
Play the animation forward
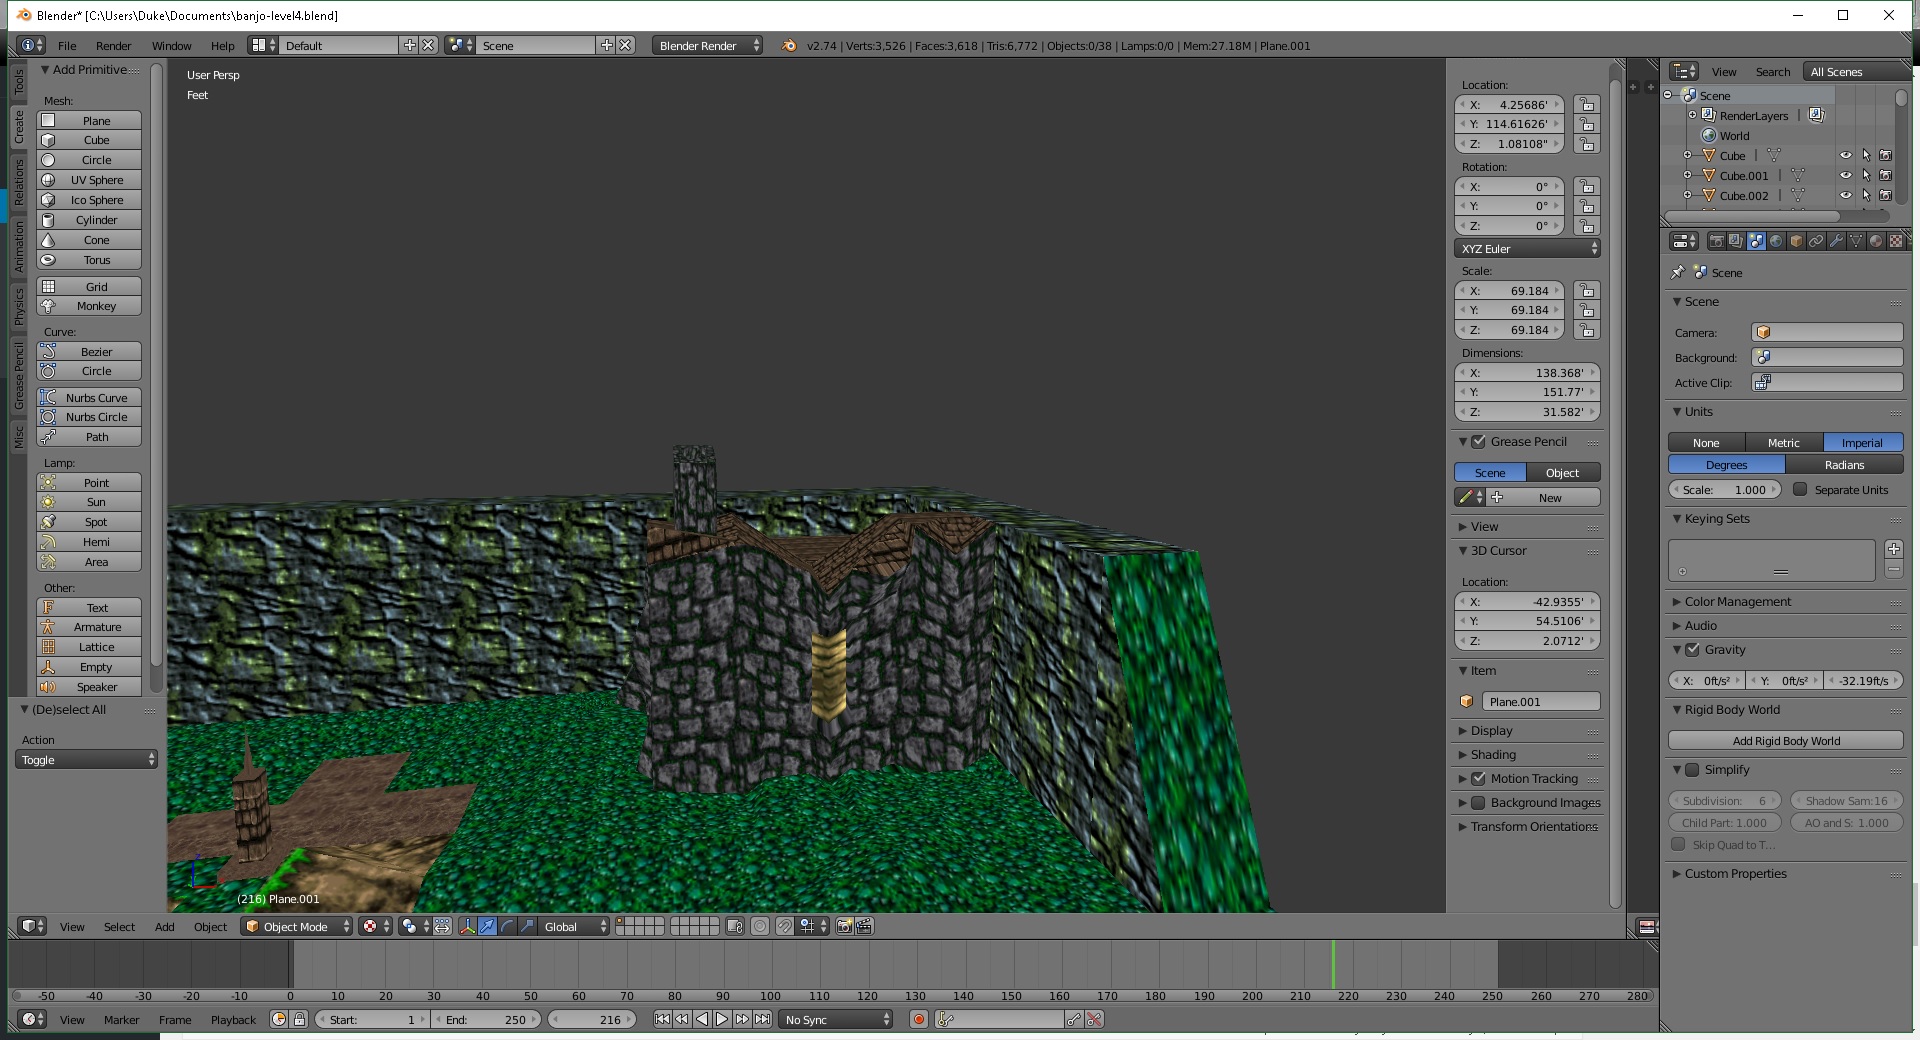722,1019
